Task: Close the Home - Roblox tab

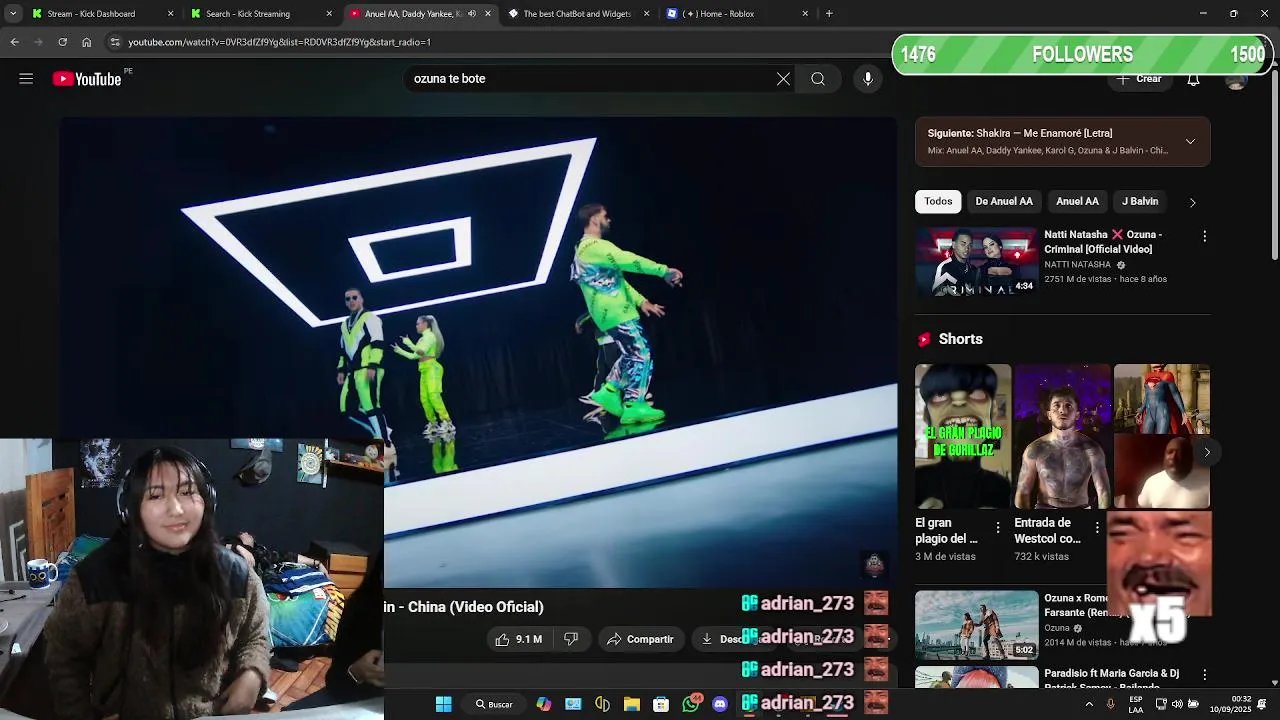Action: (805, 14)
